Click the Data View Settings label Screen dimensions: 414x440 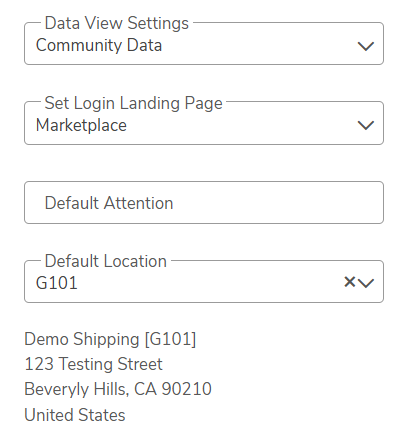pyautogui.click(x=117, y=23)
